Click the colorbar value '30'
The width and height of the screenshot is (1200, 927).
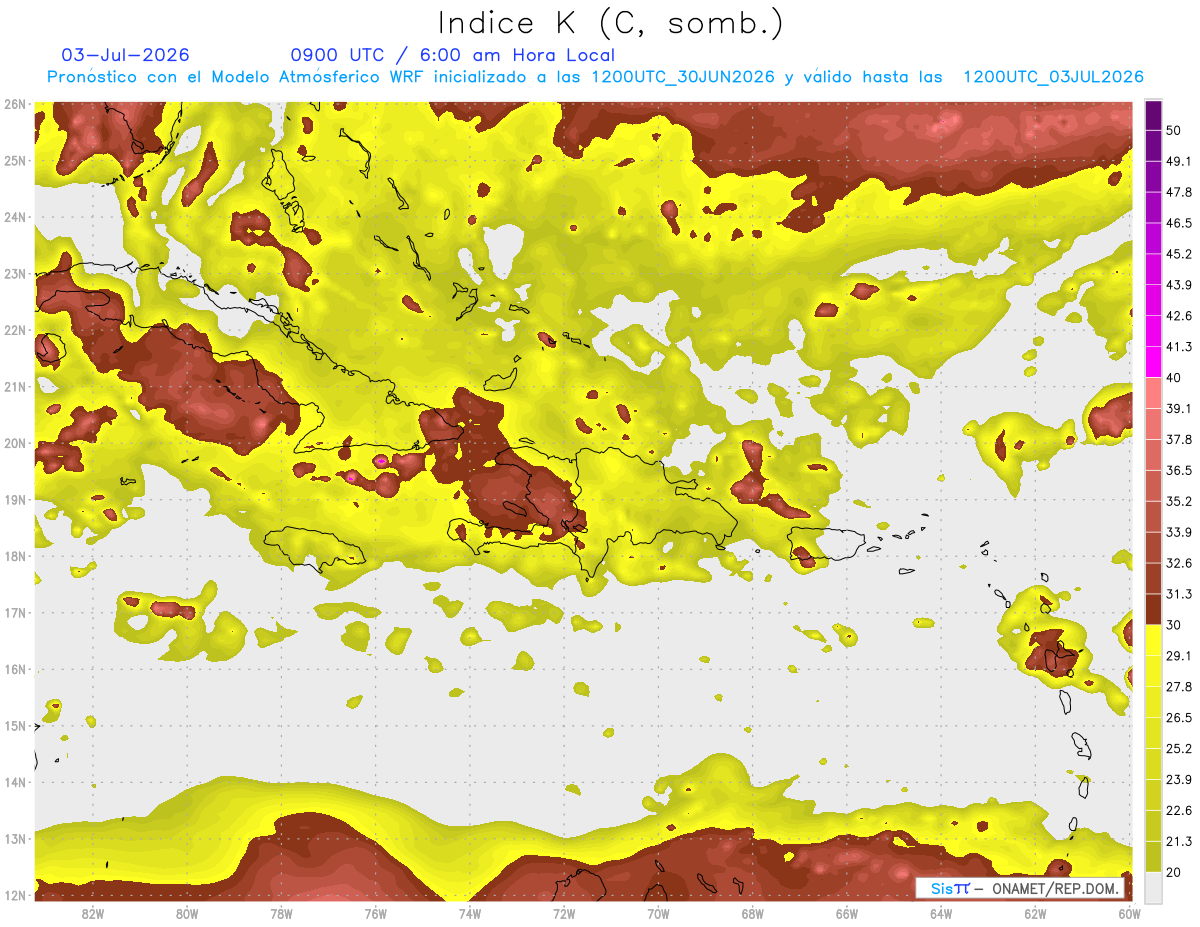tap(1174, 624)
